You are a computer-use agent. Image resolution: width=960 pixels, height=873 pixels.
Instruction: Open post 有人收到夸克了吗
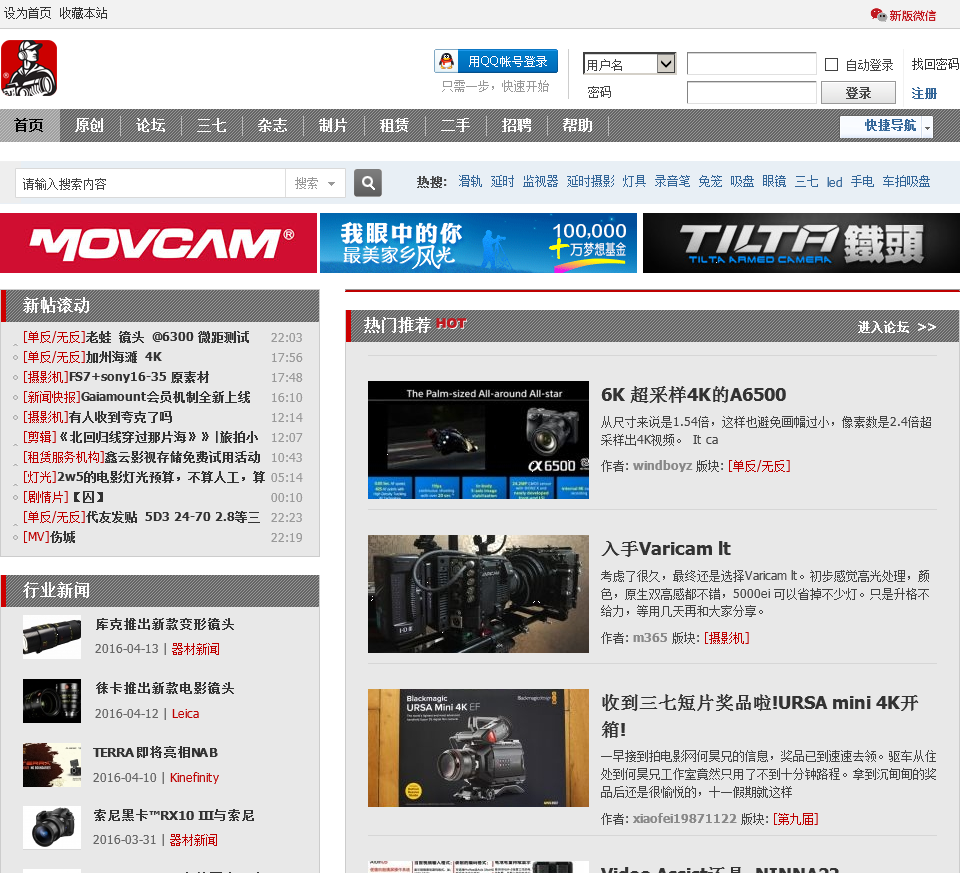tap(121, 418)
